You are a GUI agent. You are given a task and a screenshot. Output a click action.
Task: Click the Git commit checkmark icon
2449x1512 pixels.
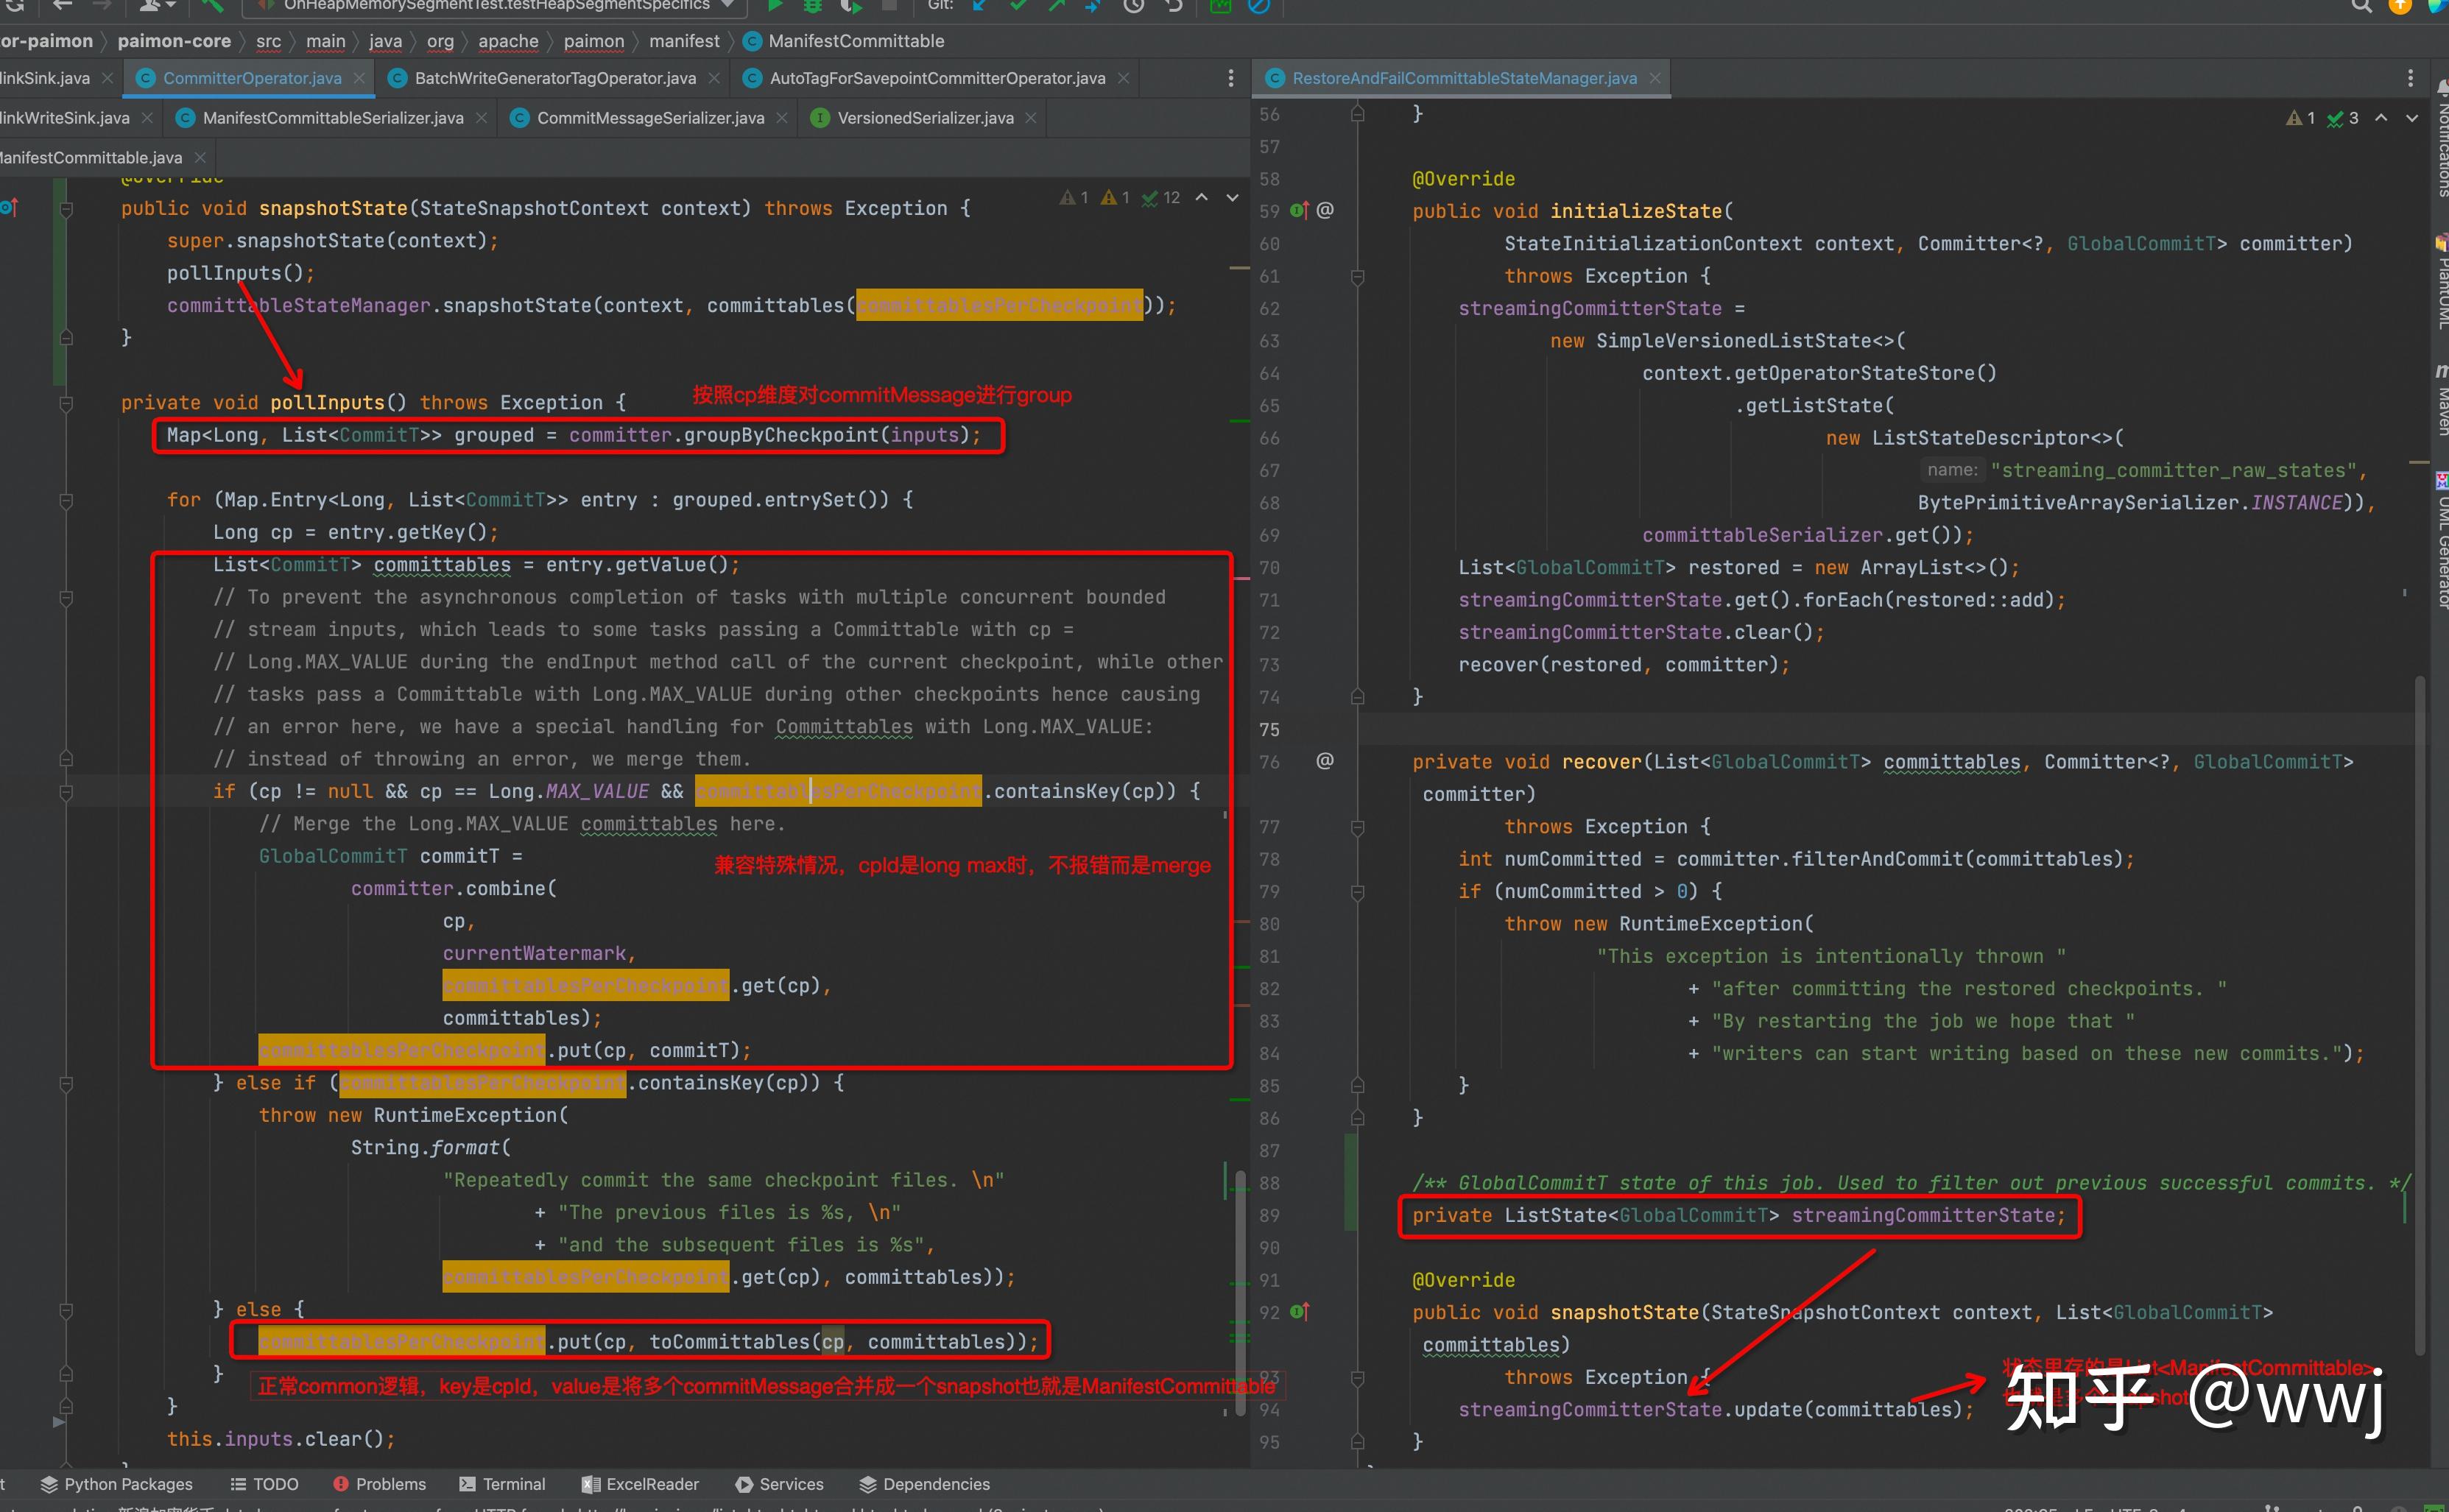1018,6
